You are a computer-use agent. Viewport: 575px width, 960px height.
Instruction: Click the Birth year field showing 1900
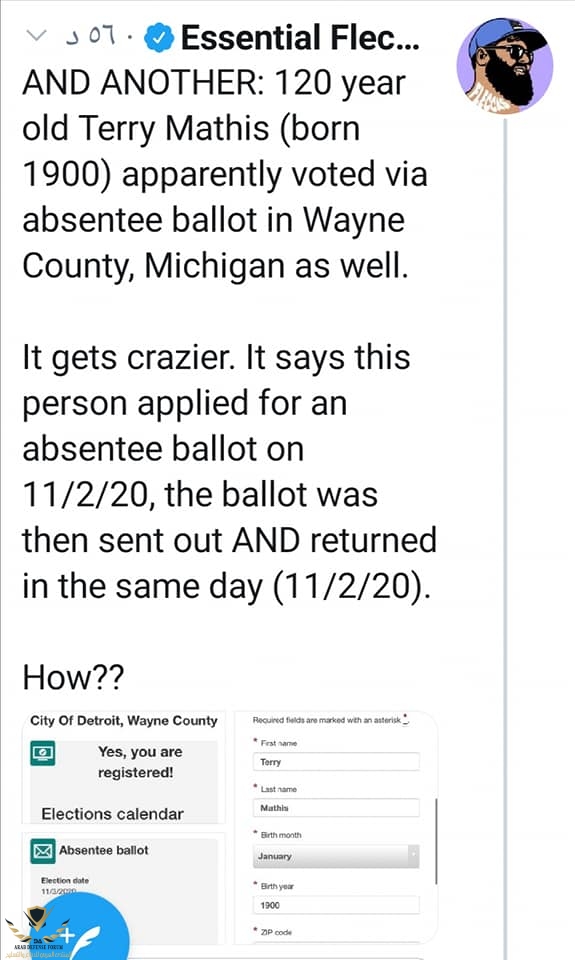(x=336, y=905)
